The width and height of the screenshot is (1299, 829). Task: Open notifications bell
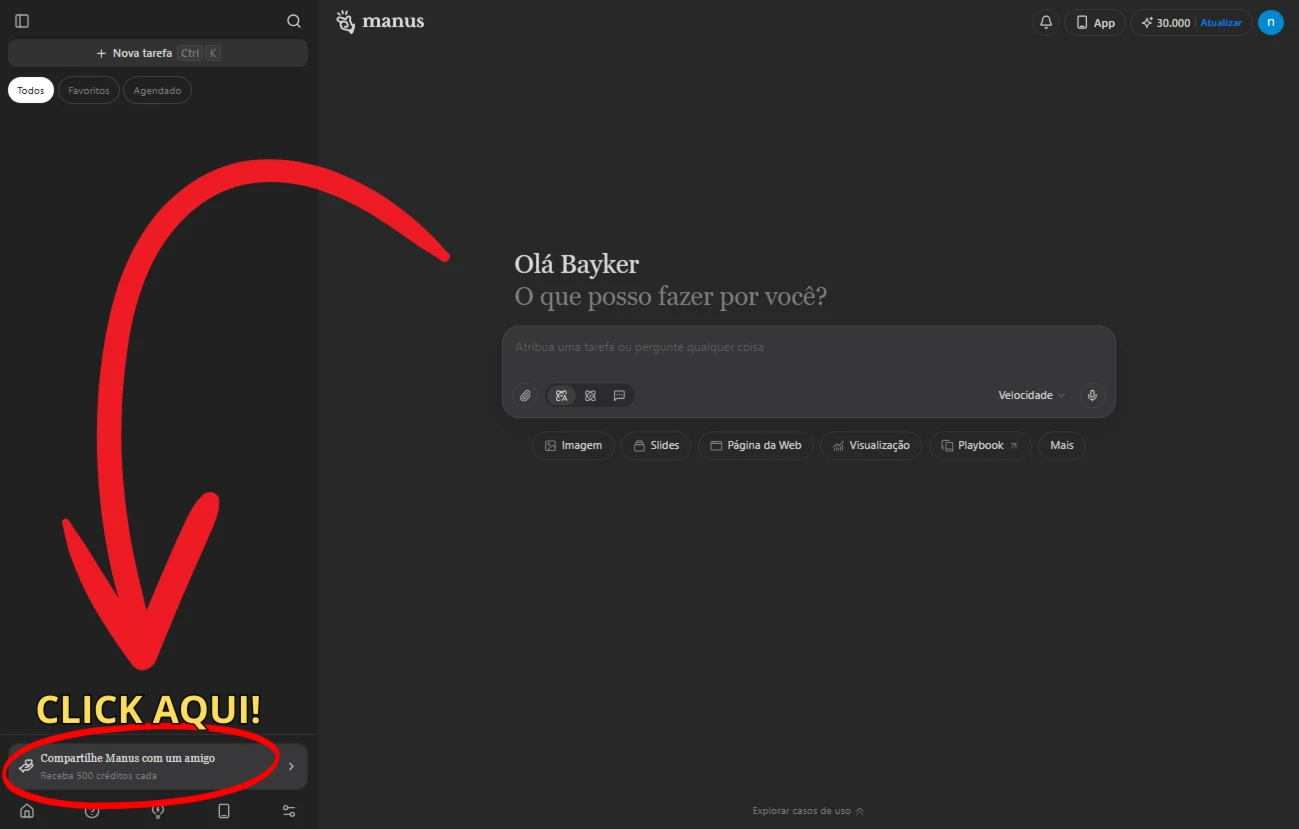1046,22
